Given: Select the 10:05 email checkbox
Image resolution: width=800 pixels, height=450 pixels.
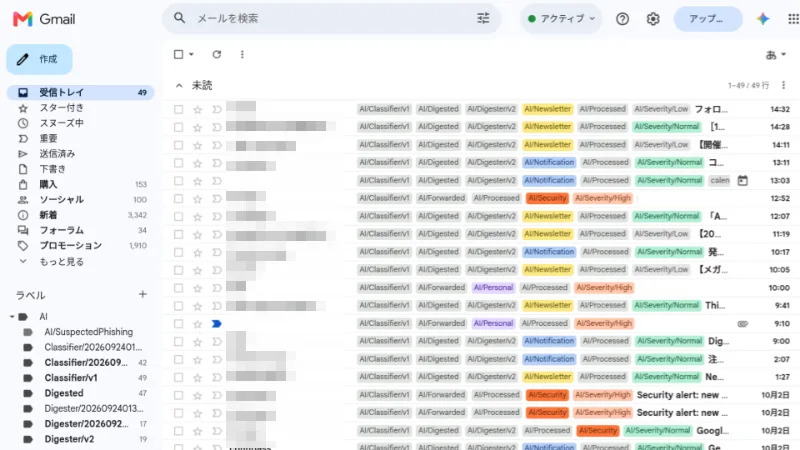Looking at the screenshot, I should [x=178, y=270].
